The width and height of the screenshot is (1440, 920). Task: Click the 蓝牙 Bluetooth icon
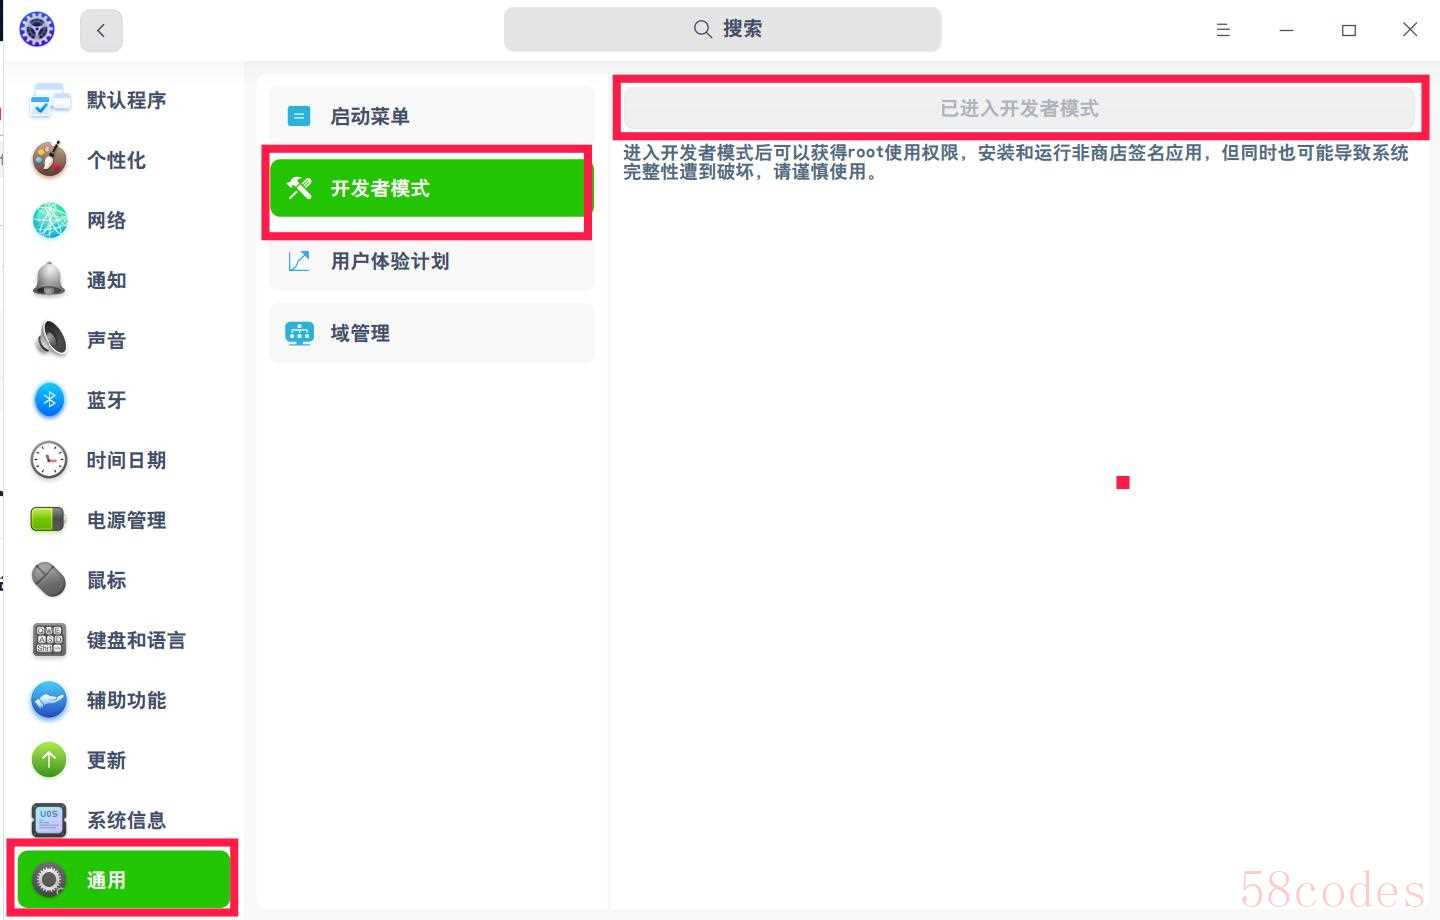[49, 400]
